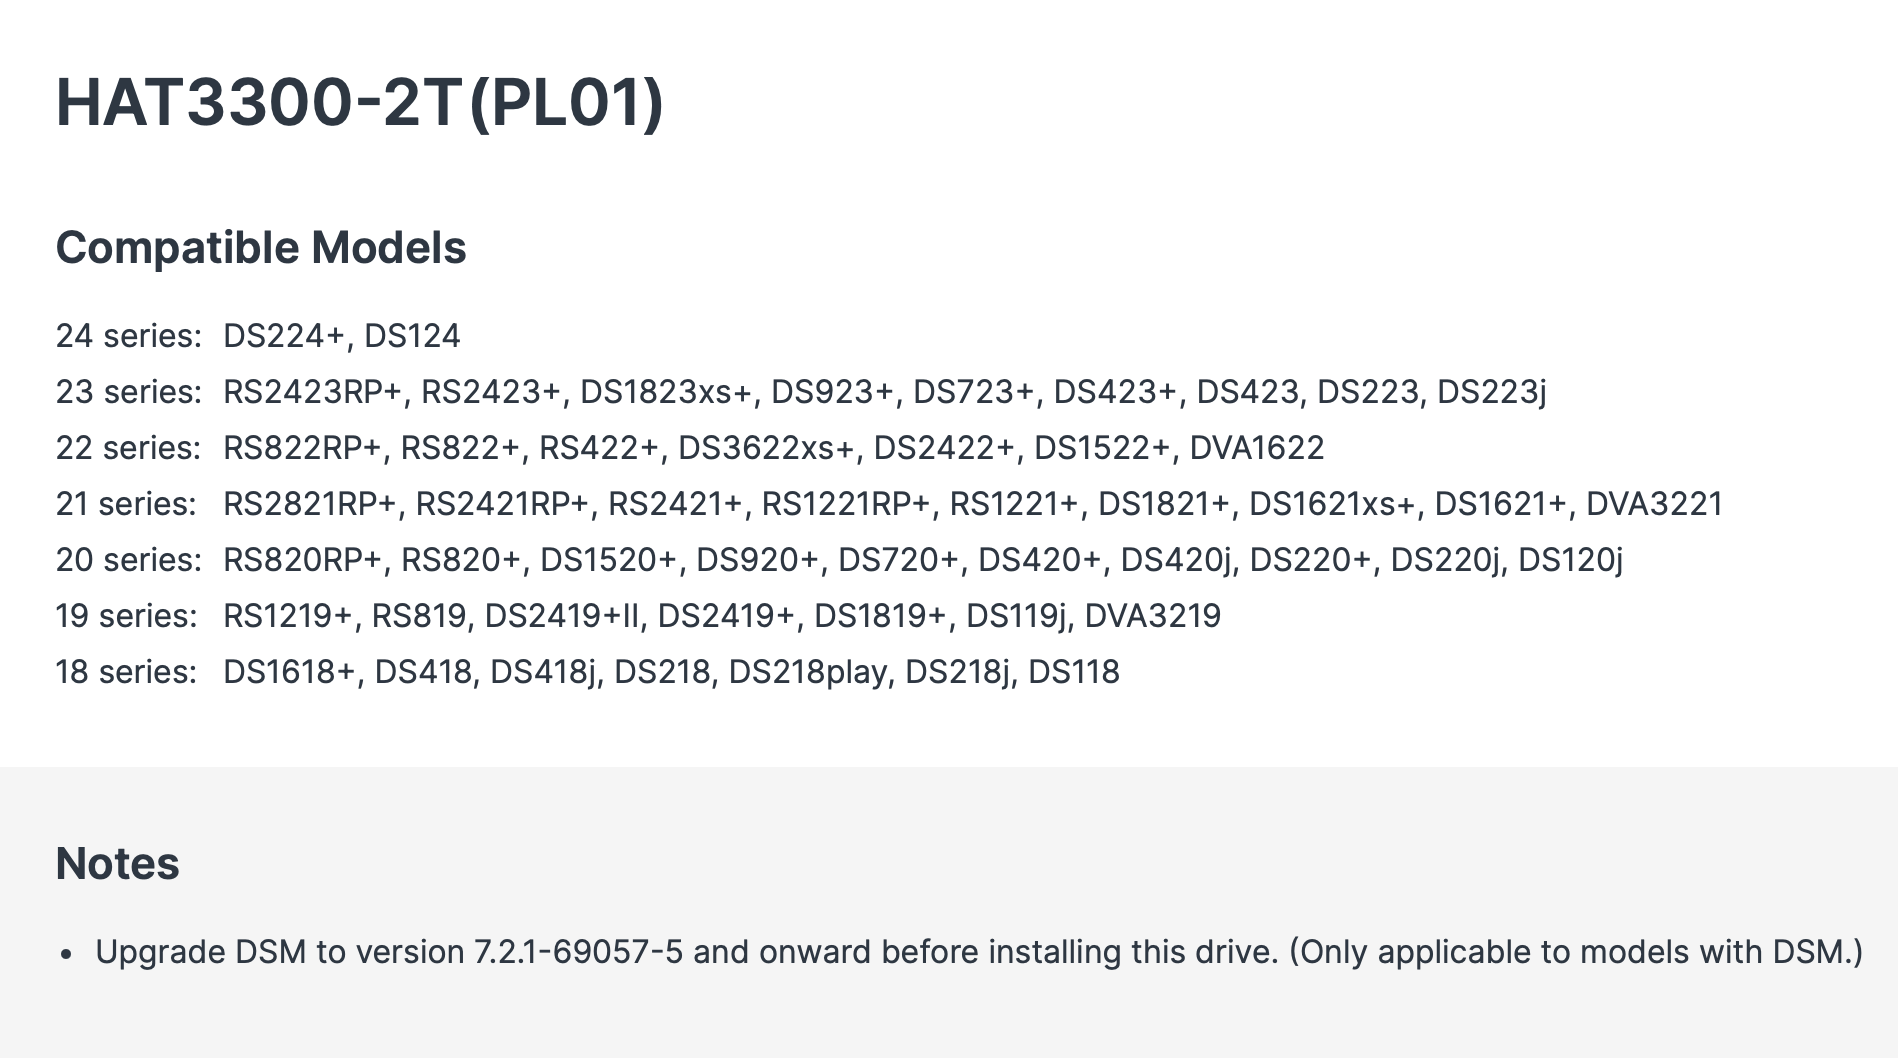The image size is (1898, 1058).
Task: Select RS822RP+ in 22 series
Action: coord(303,448)
